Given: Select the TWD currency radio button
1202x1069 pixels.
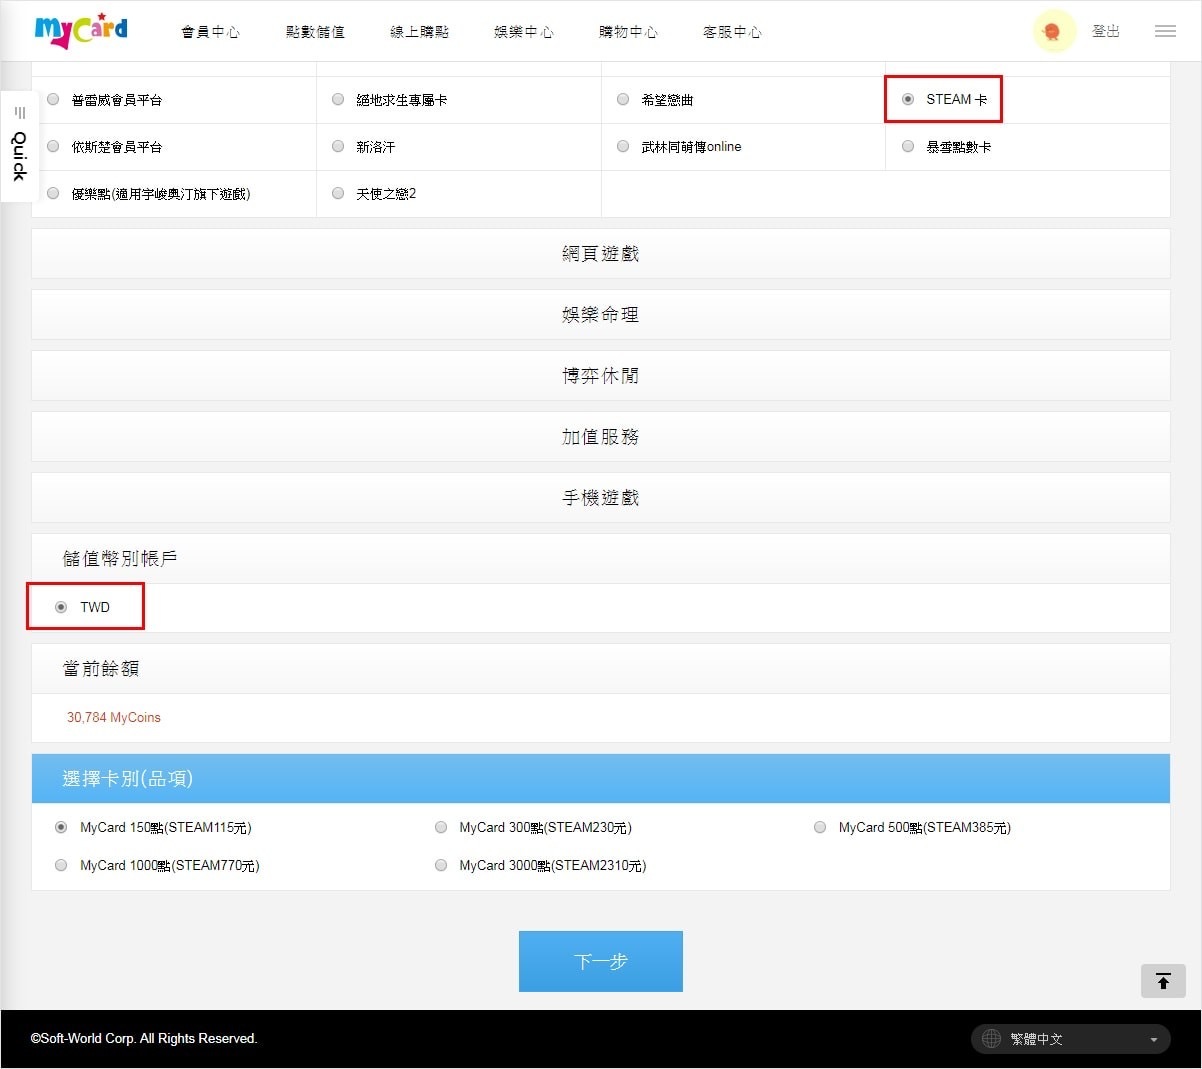Looking at the screenshot, I should point(61,607).
